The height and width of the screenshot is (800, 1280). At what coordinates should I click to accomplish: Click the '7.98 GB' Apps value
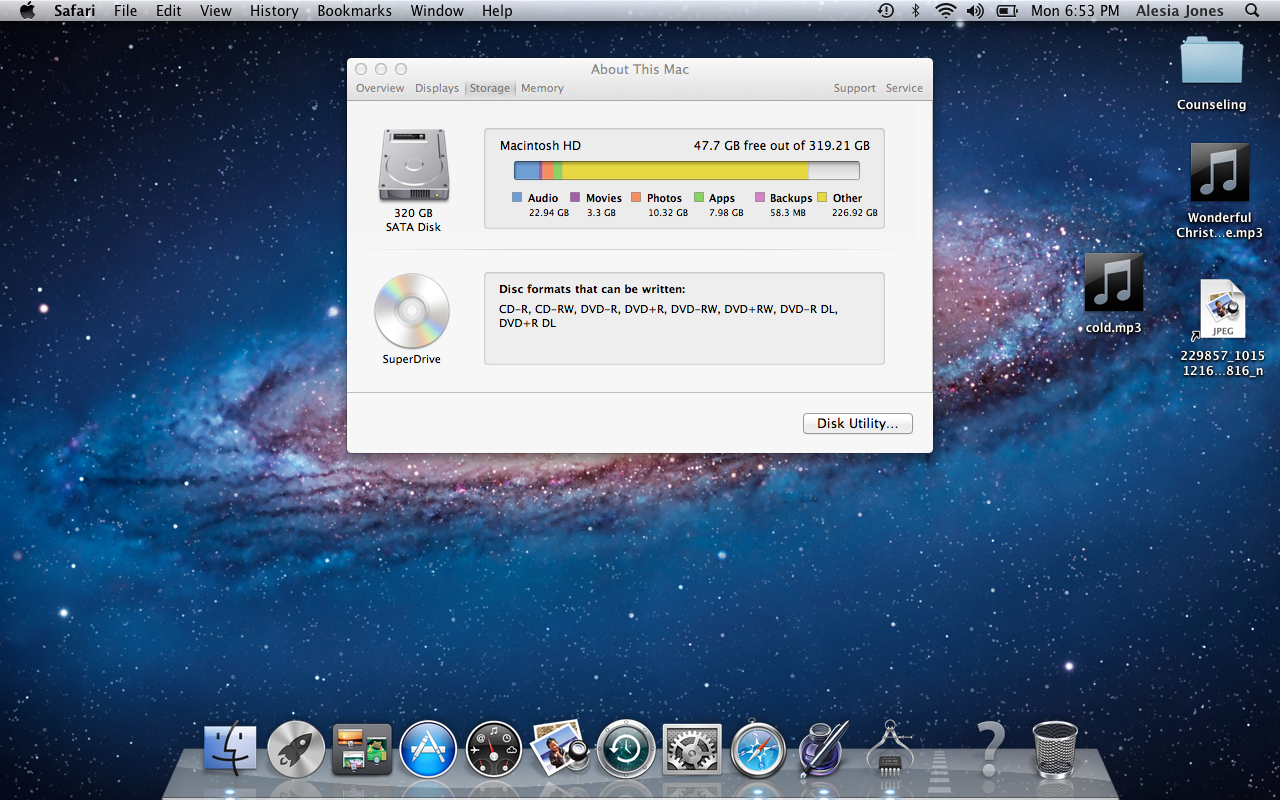(726, 213)
